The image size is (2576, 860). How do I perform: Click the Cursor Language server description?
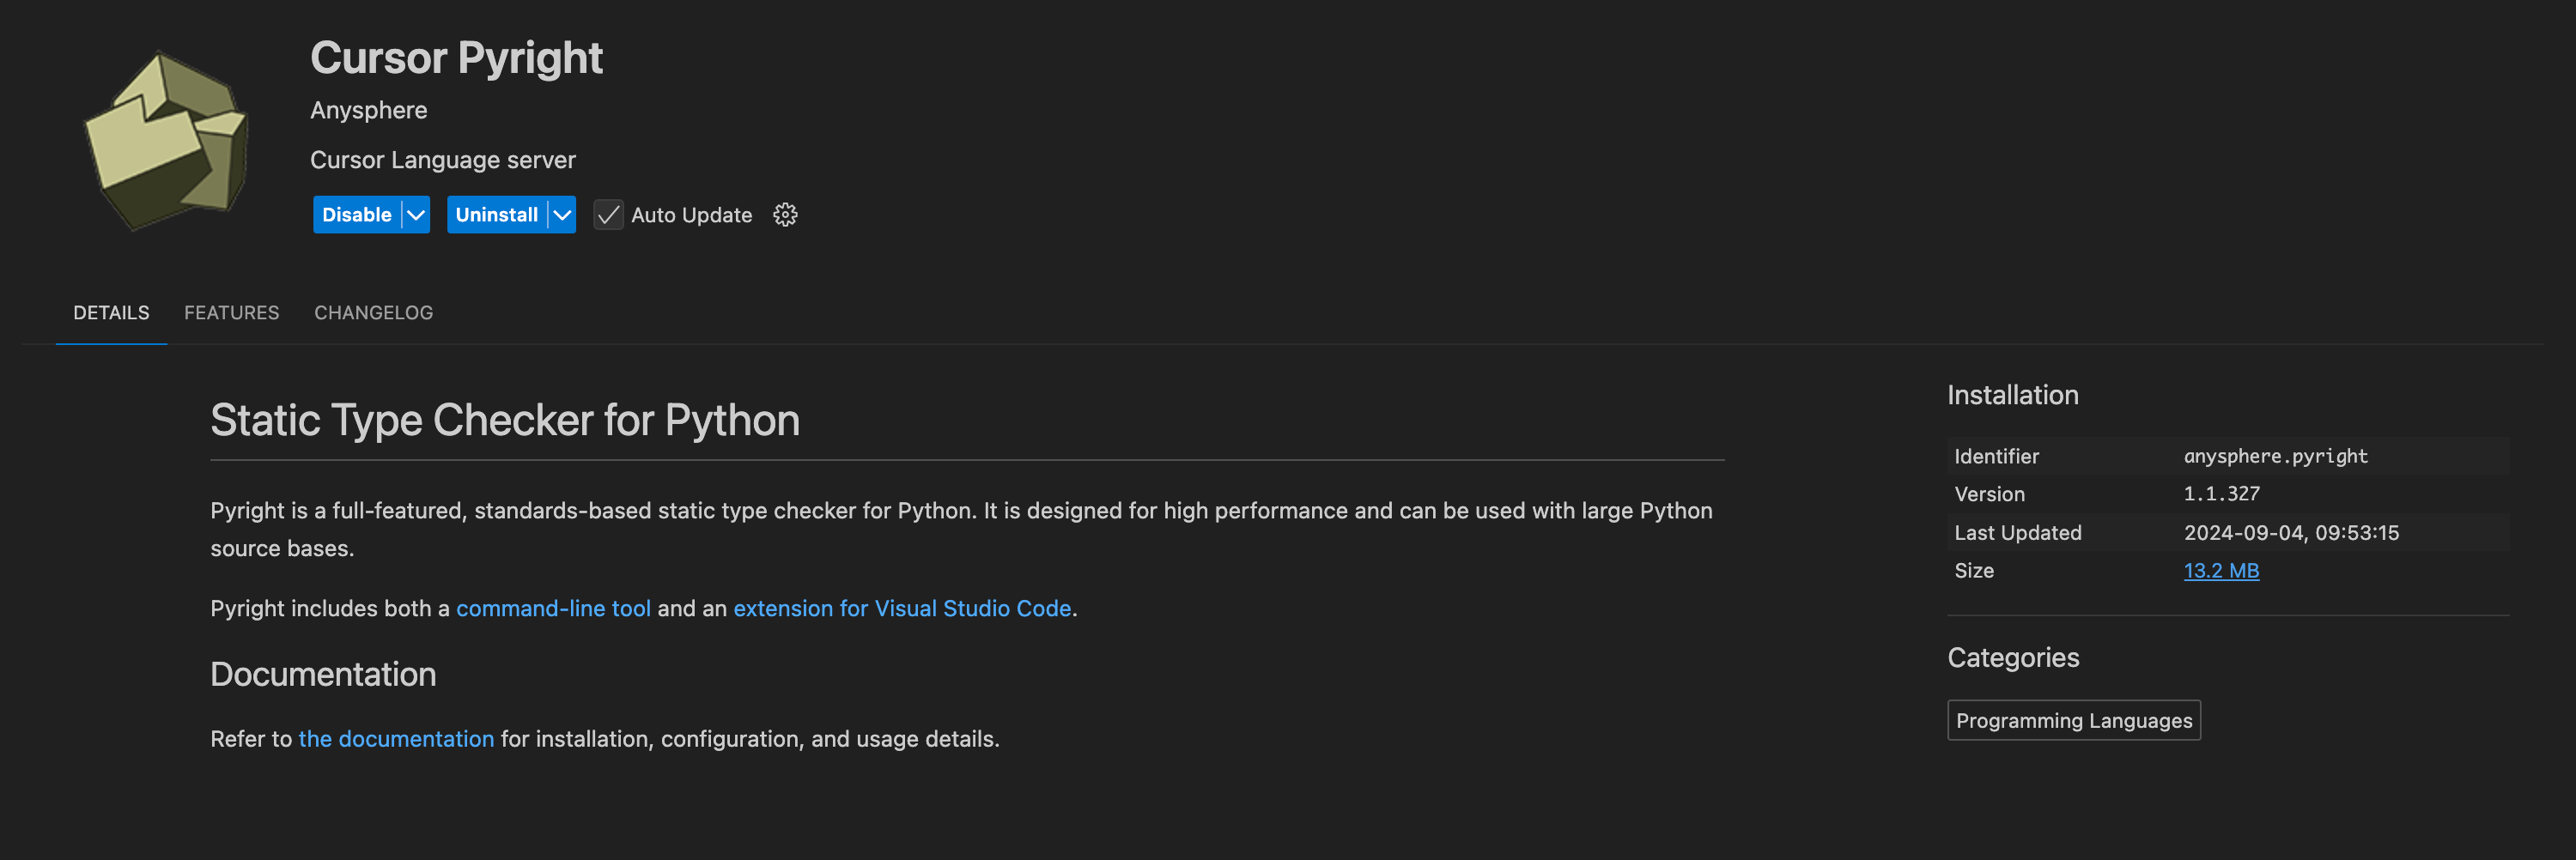pos(443,160)
